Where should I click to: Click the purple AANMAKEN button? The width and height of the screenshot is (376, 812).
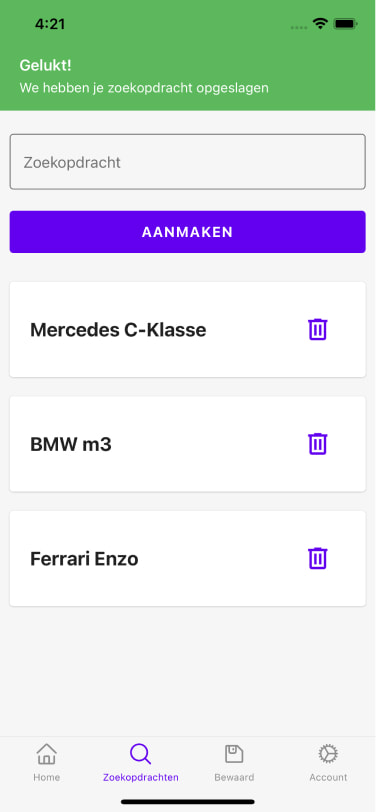(187, 232)
